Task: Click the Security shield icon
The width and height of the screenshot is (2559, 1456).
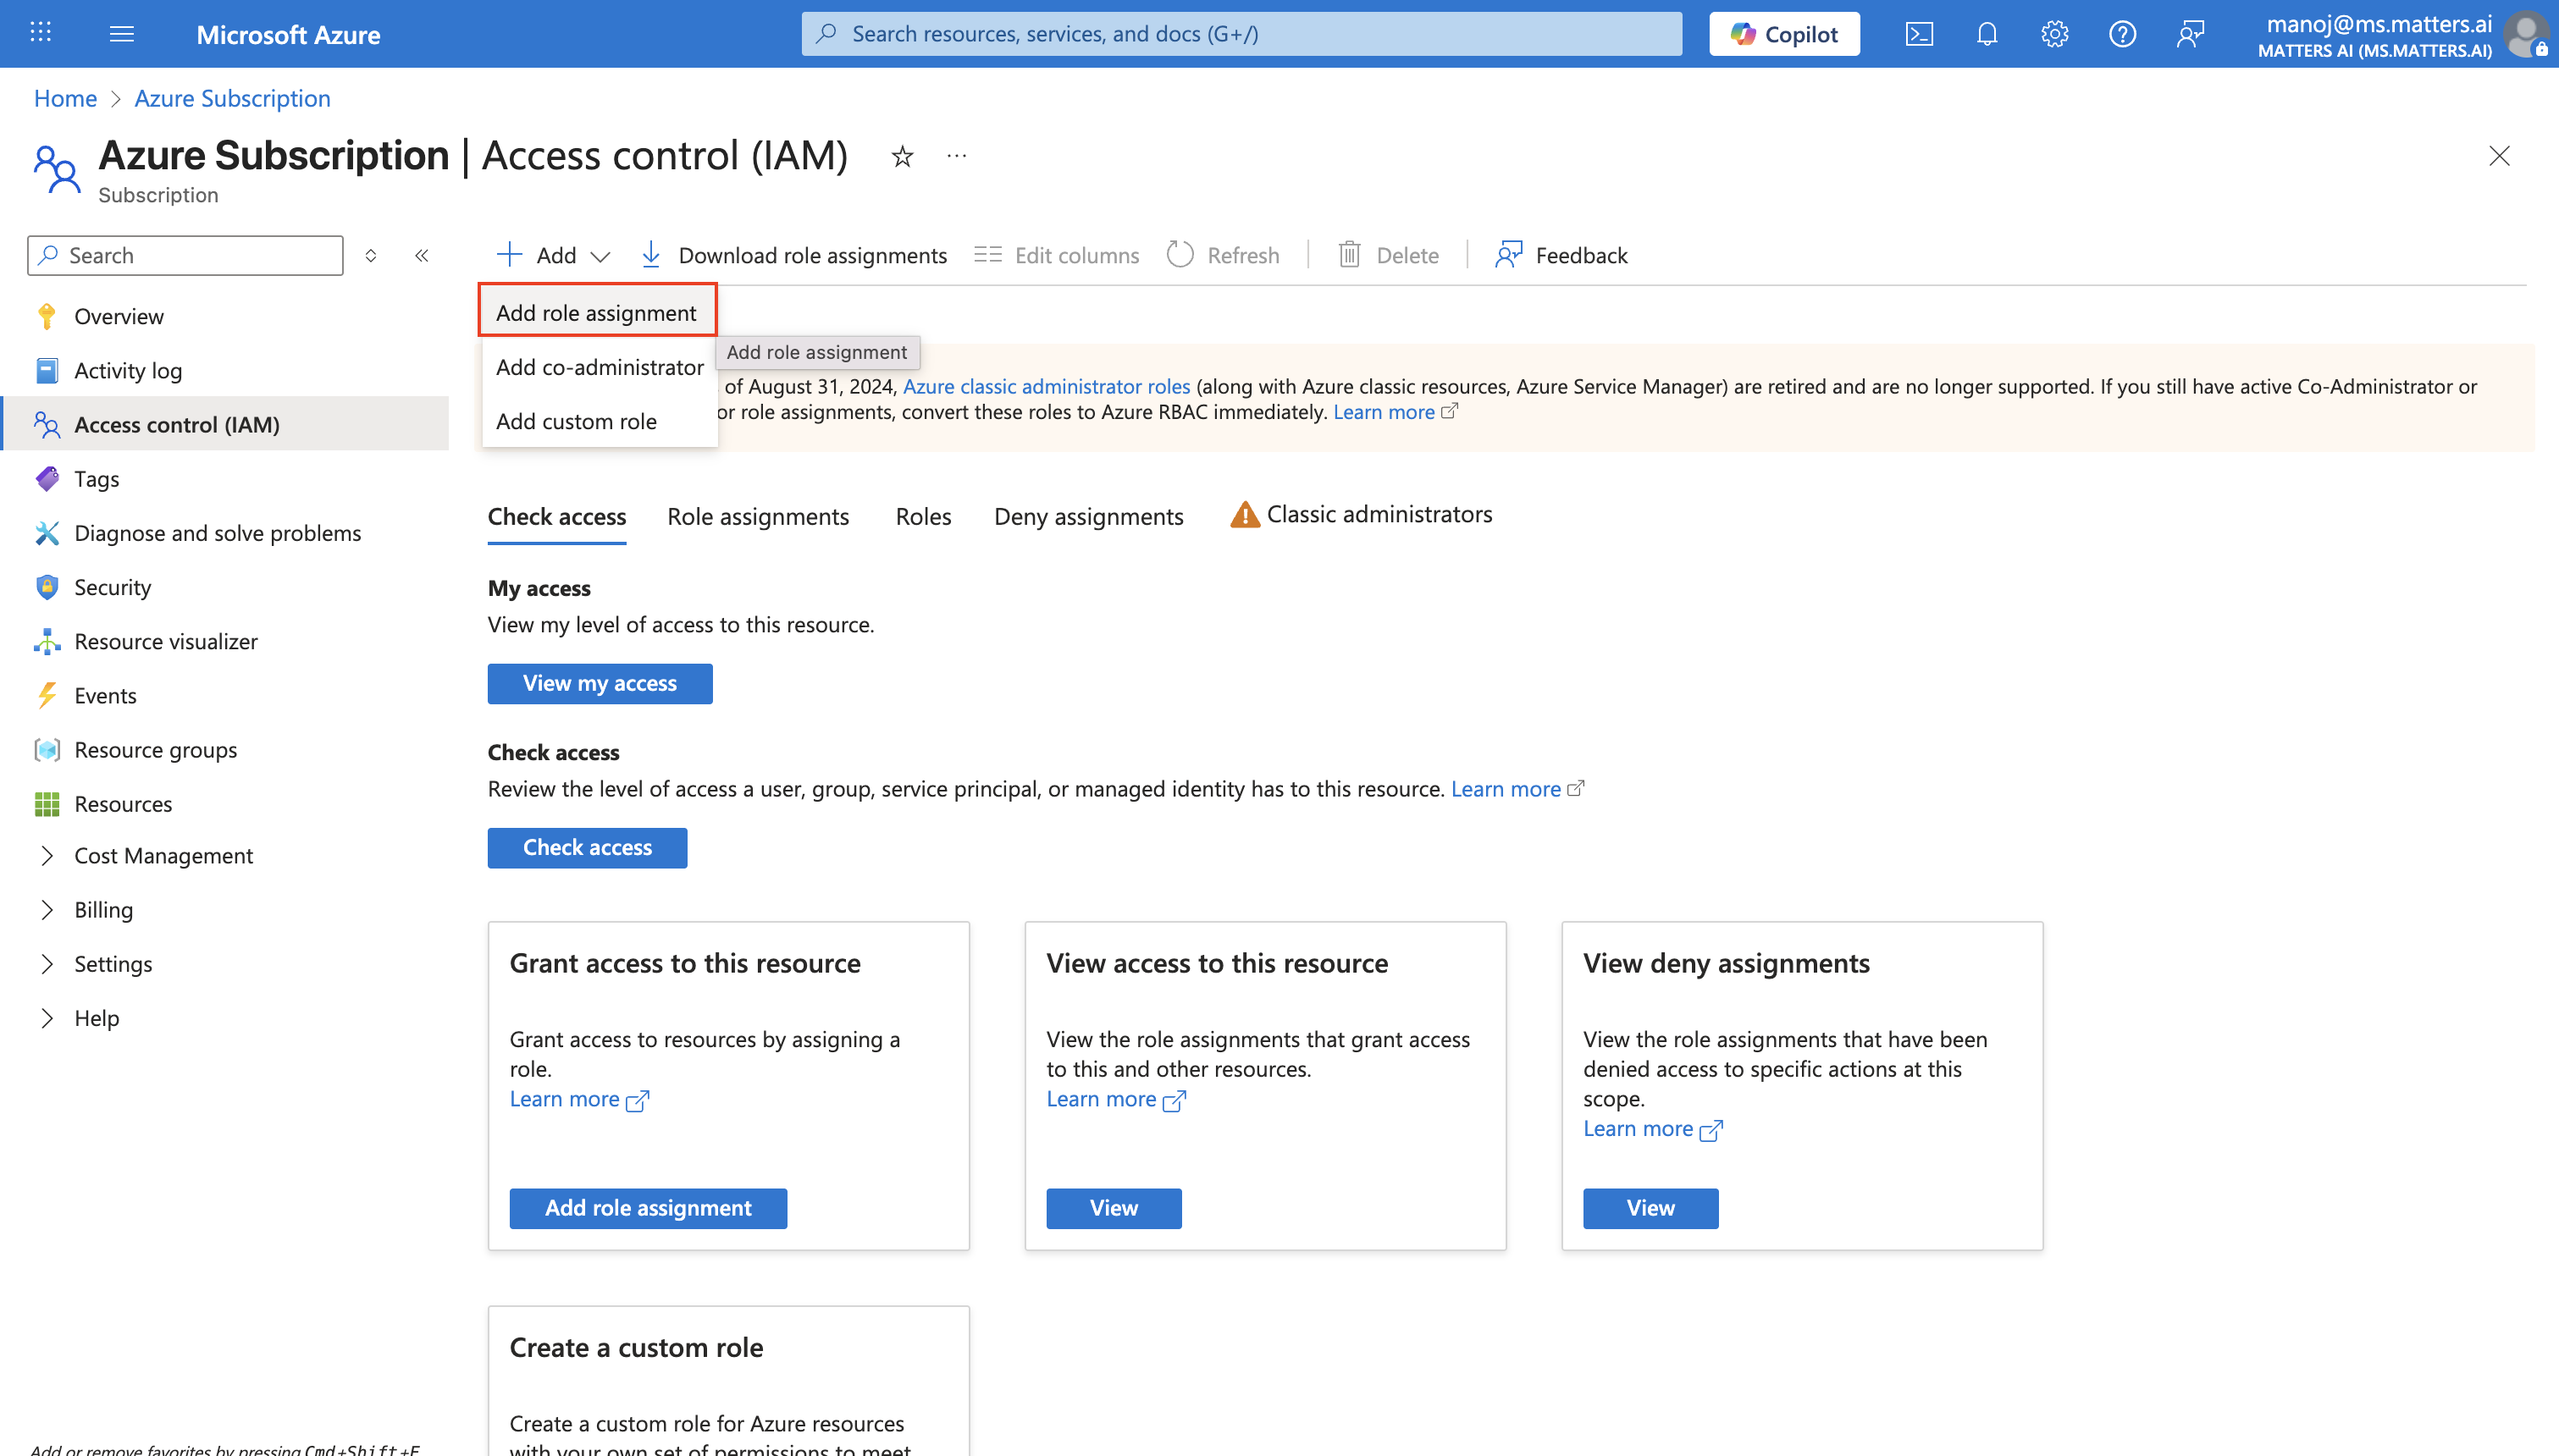Action: [46, 587]
